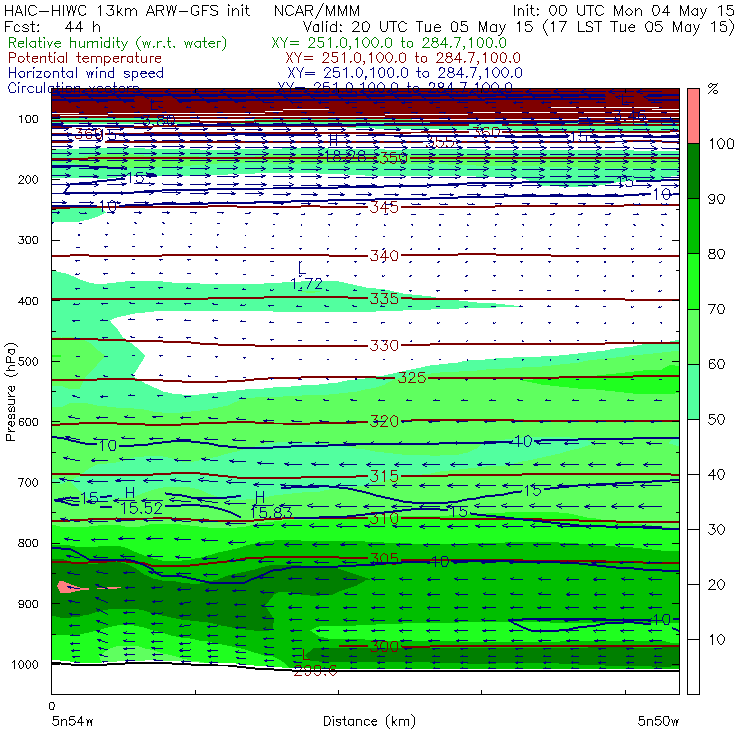Screen dimensions: 740x740
Task: Click the 'L 299.6' temperature minimum label
Action: (315, 664)
